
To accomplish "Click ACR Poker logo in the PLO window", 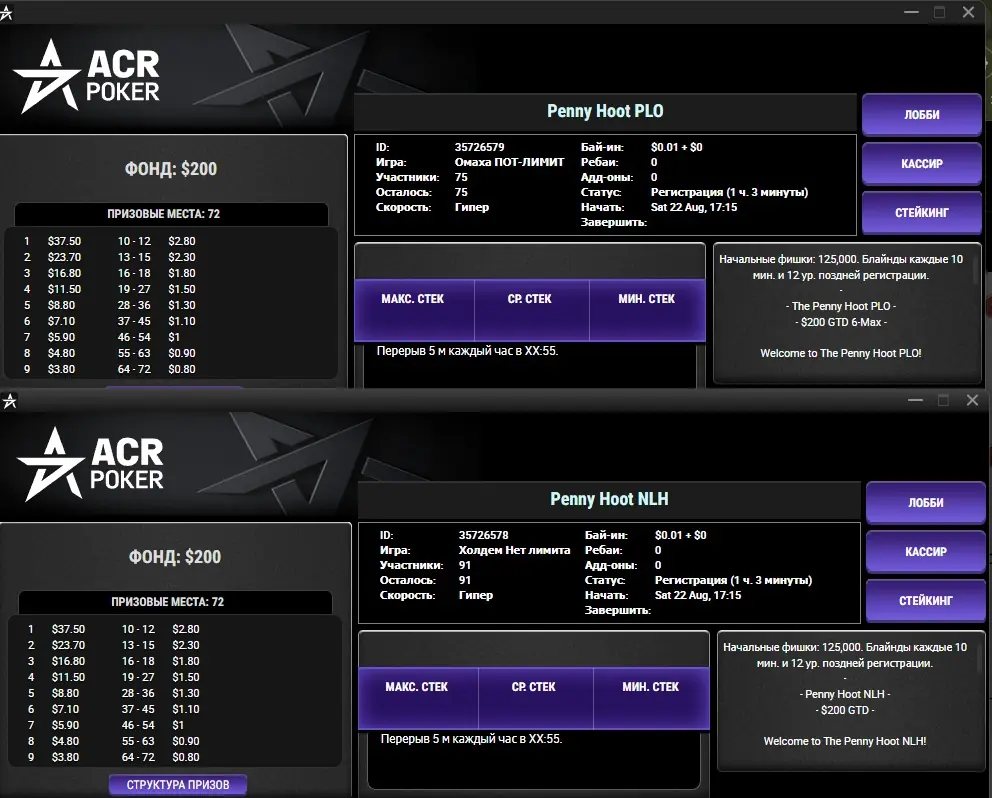I will tap(87, 77).
